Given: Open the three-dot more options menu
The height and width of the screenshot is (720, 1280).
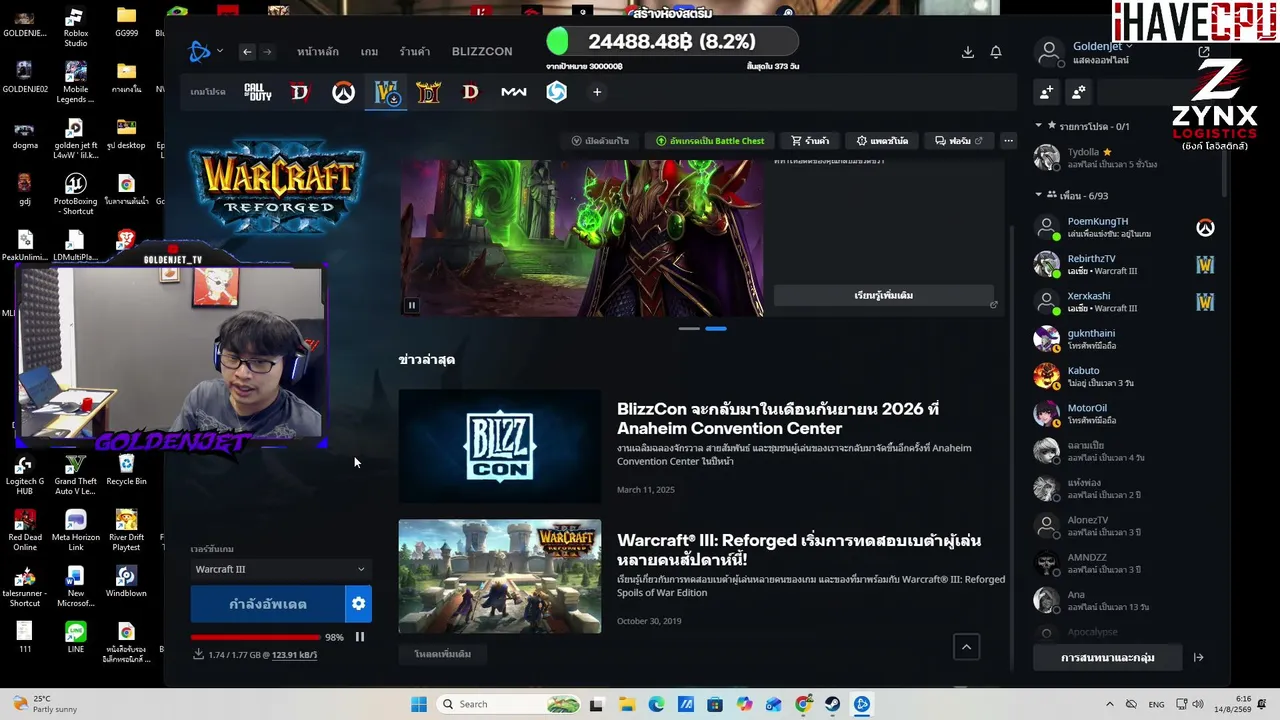Looking at the screenshot, I should (1008, 141).
